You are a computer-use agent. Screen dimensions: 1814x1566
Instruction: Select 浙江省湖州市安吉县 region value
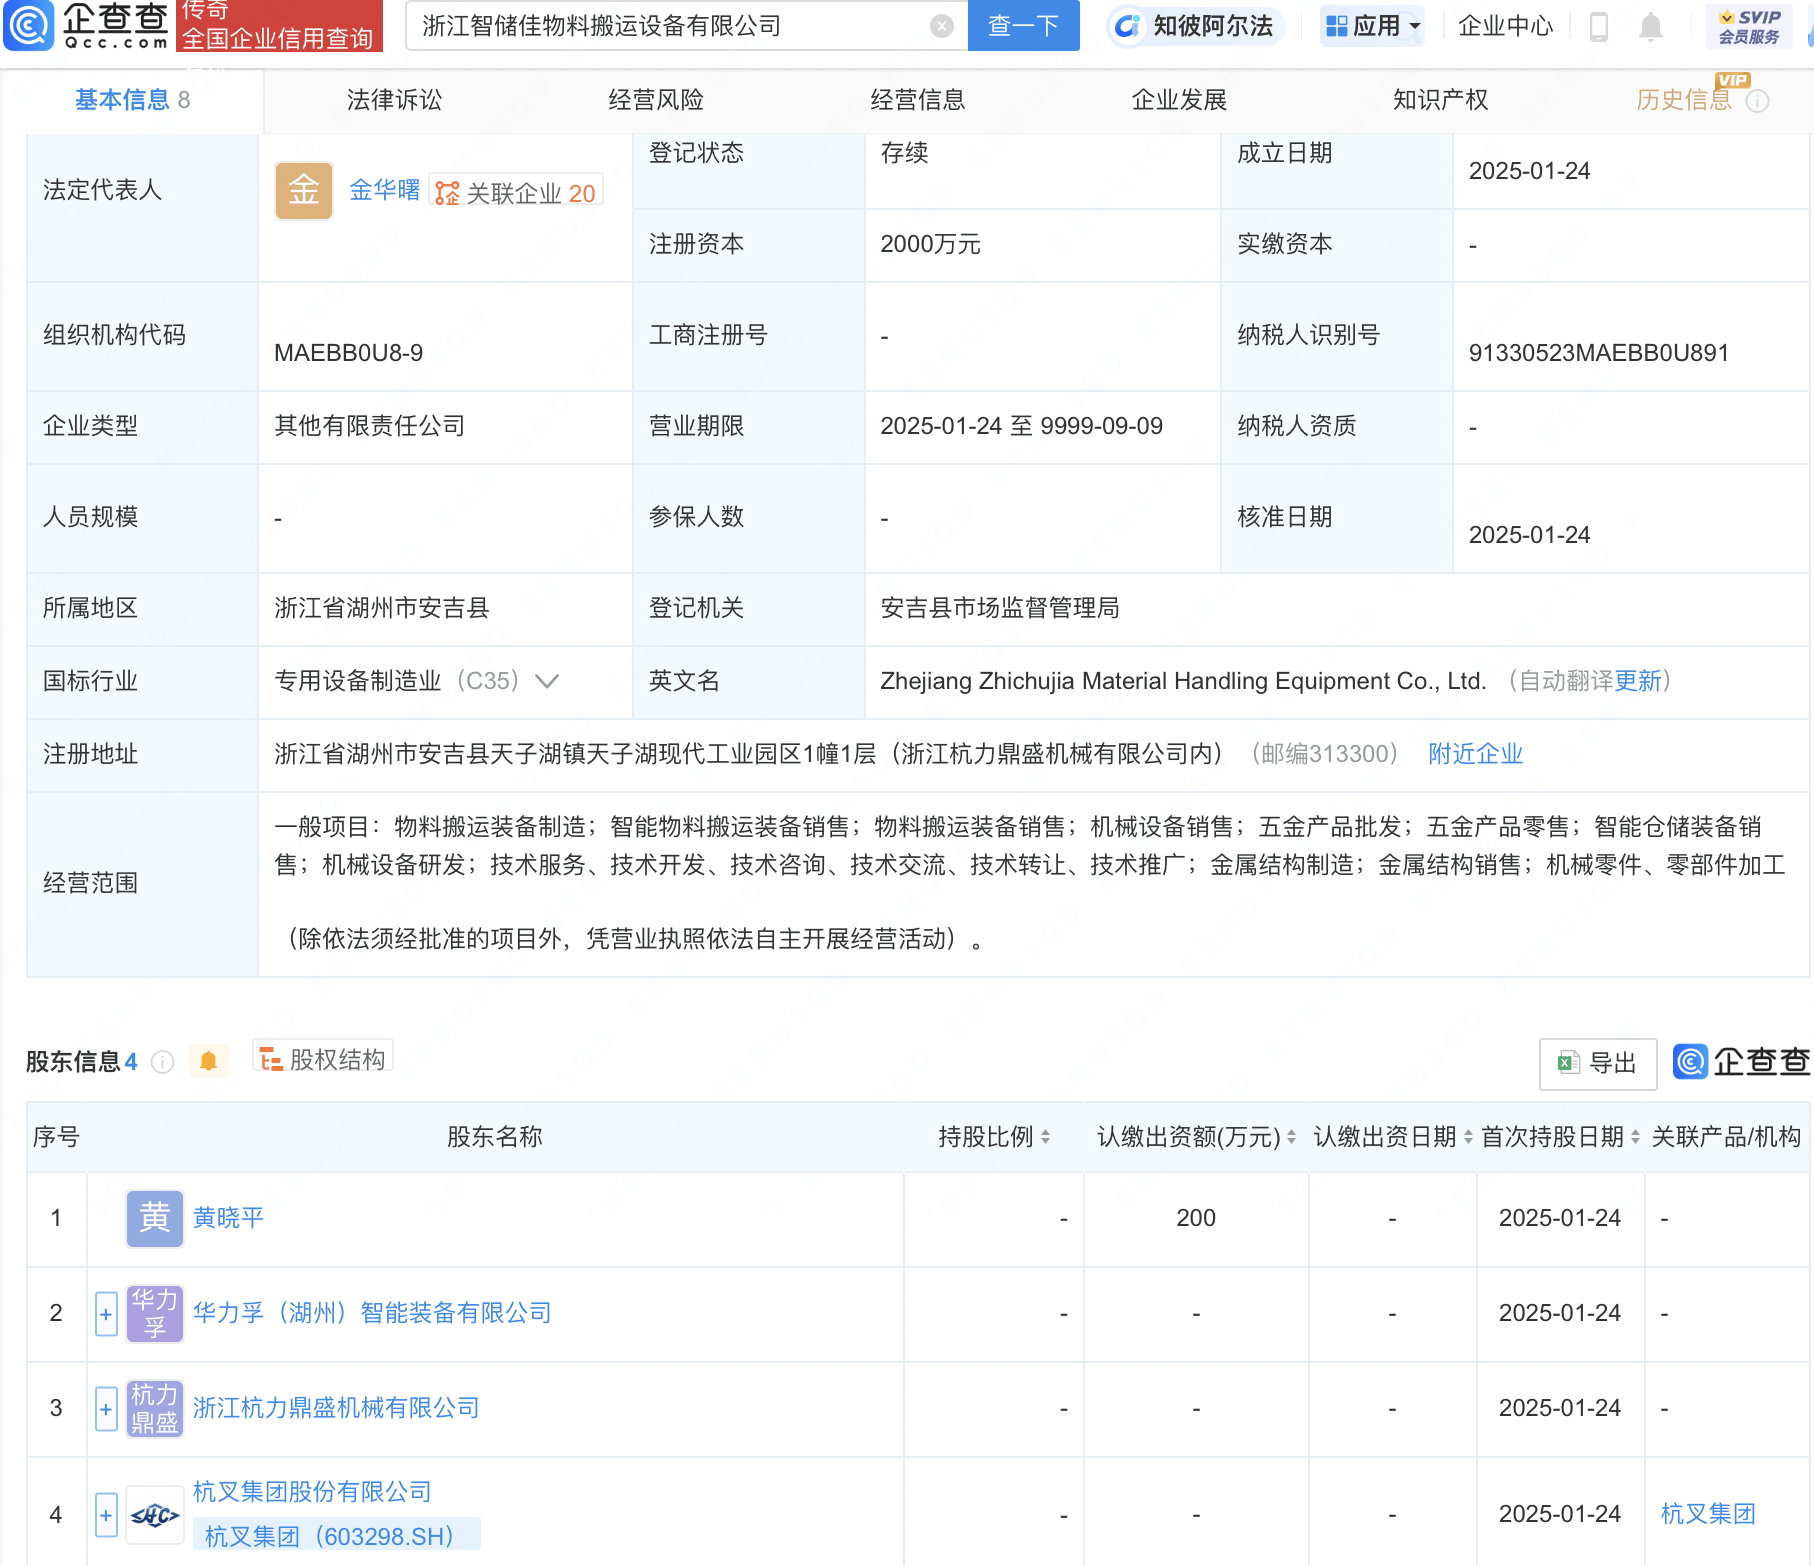(382, 608)
